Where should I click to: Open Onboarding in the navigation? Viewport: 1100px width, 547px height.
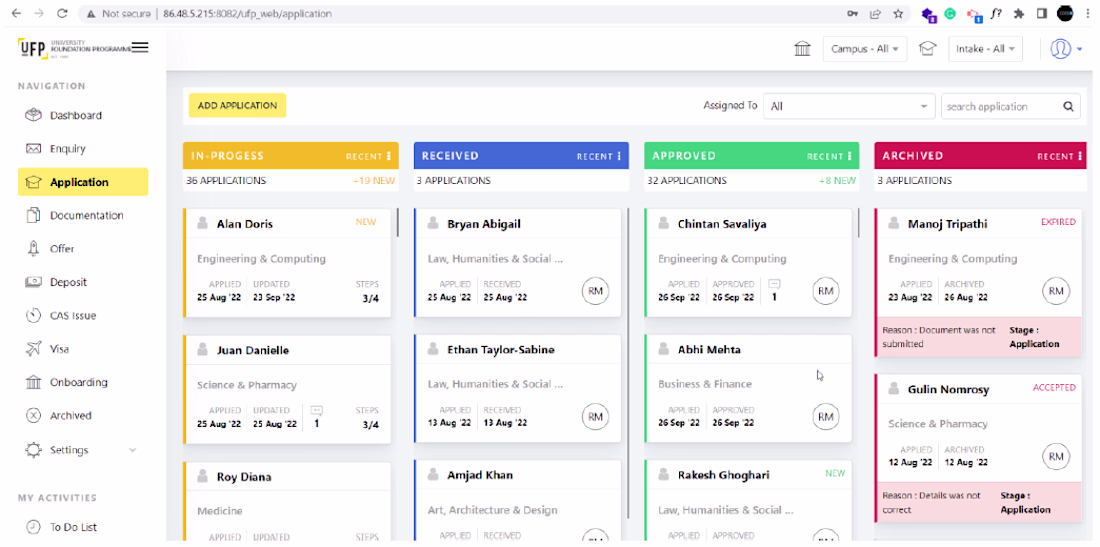(x=83, y=382)
